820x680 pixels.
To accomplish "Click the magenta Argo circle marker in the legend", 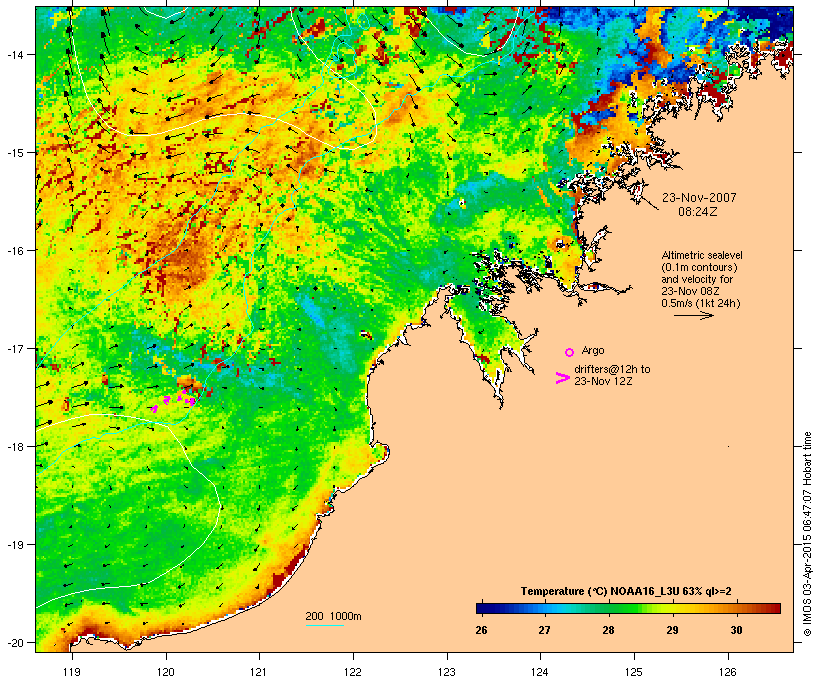I will click(570, 353).
